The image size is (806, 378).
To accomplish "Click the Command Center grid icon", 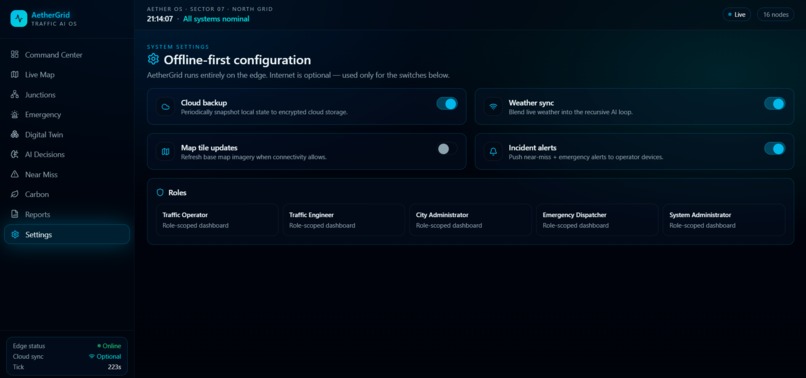I will point(15,55).
